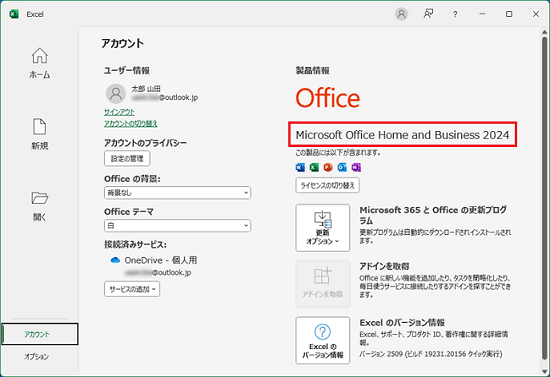Open help with the question mark icon
550x377 pixels.
[455, 14]
